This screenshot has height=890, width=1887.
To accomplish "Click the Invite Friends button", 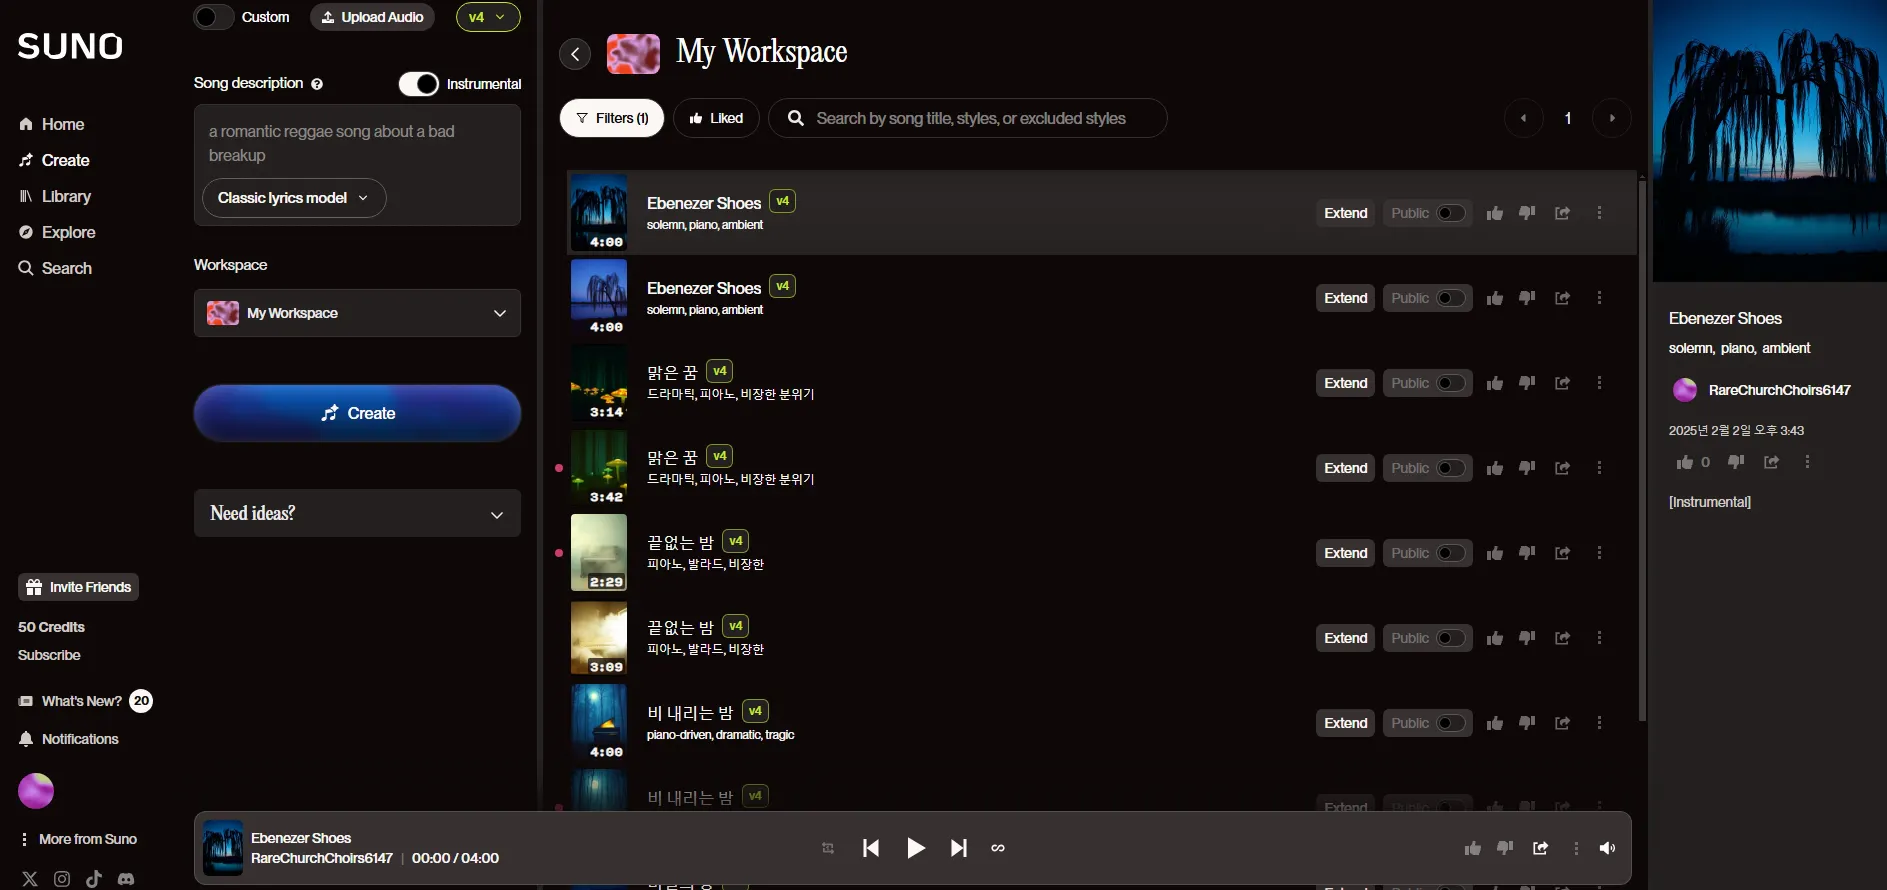I will (78, 587).
